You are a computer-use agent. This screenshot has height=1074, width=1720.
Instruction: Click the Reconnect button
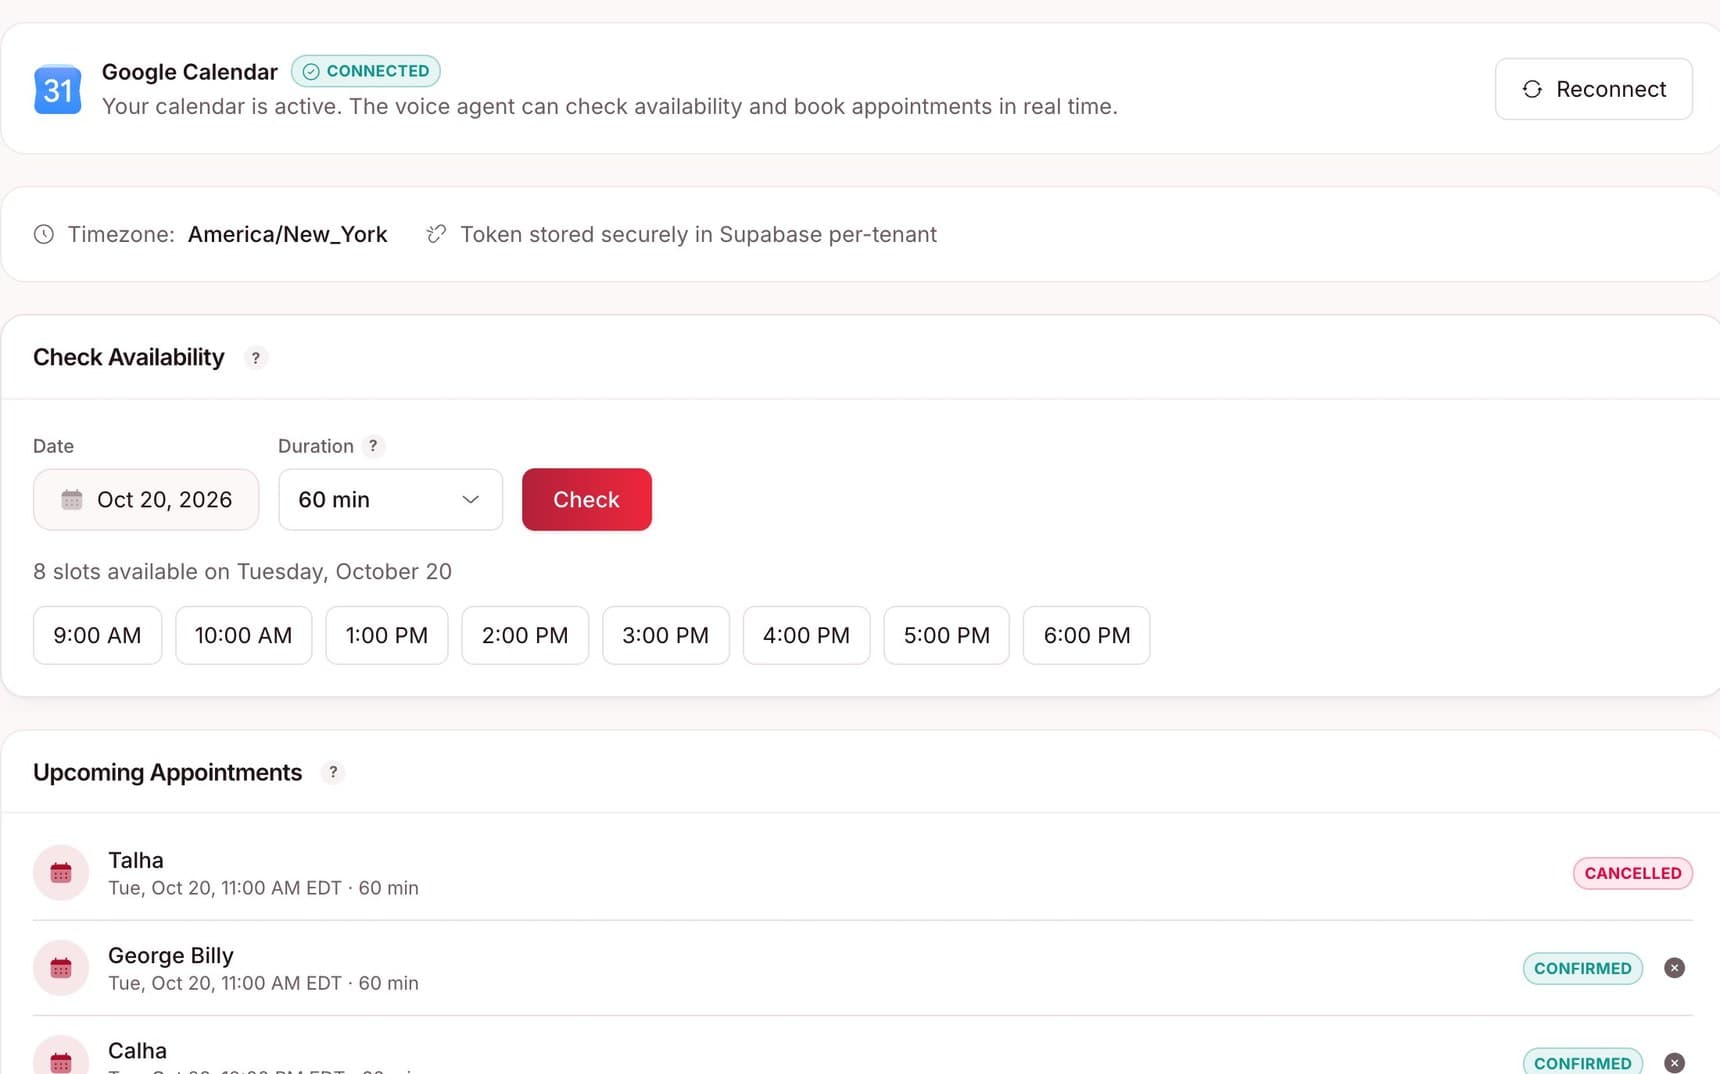pyautogui.click(x=1594, y=89)
